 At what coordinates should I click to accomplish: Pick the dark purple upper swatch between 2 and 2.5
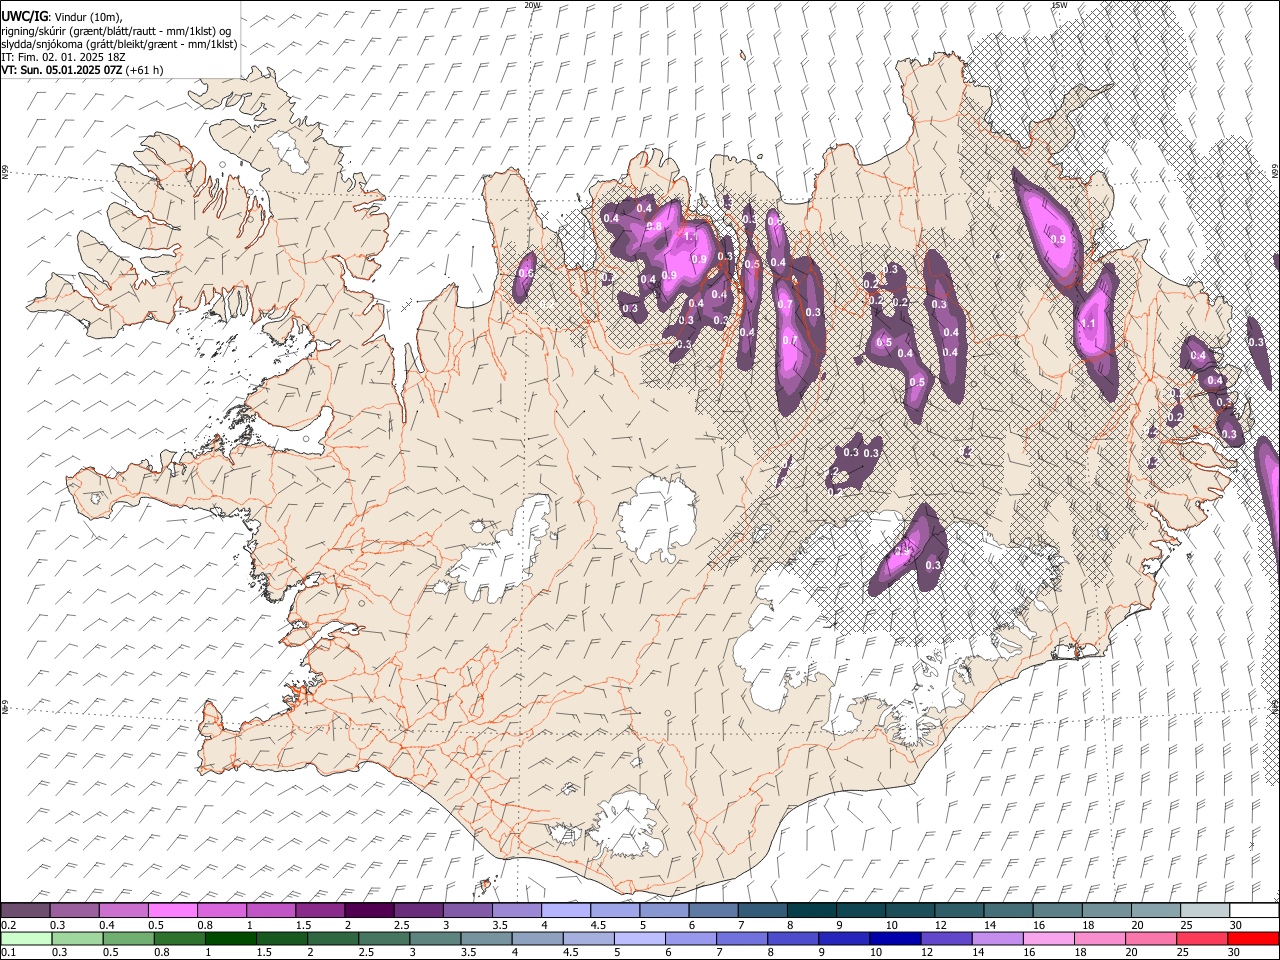(369, 910)
